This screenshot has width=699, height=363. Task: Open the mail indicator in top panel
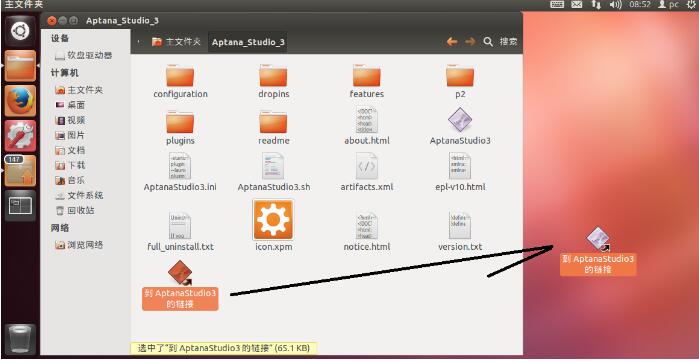click(x=577, y=4)
